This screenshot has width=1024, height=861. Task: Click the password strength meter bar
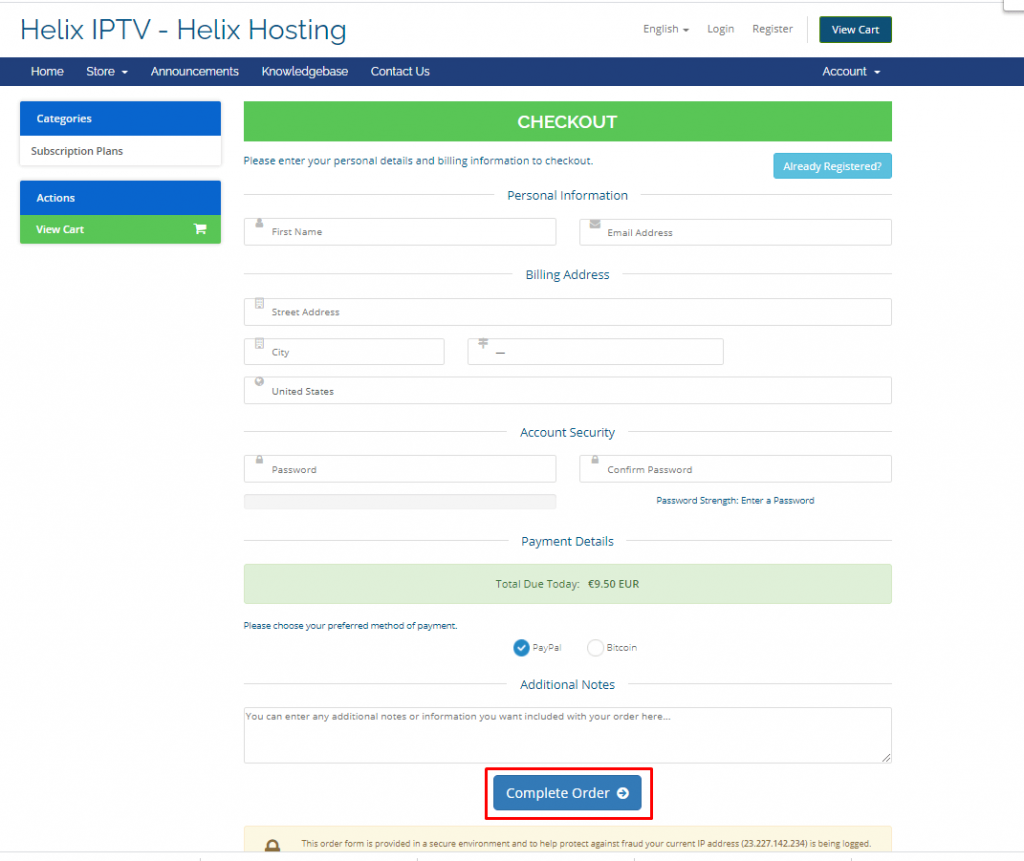(x=400, y=501)
